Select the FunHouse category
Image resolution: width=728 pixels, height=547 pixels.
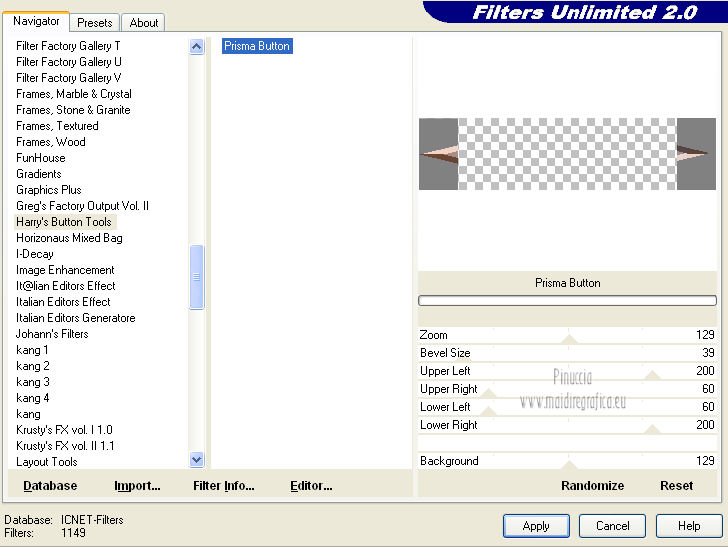click(x=41, y=158)
